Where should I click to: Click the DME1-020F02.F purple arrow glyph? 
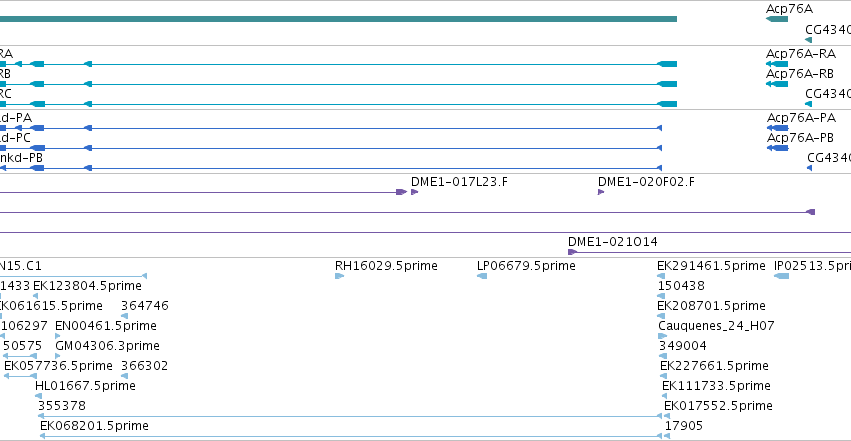click(601, 192)
